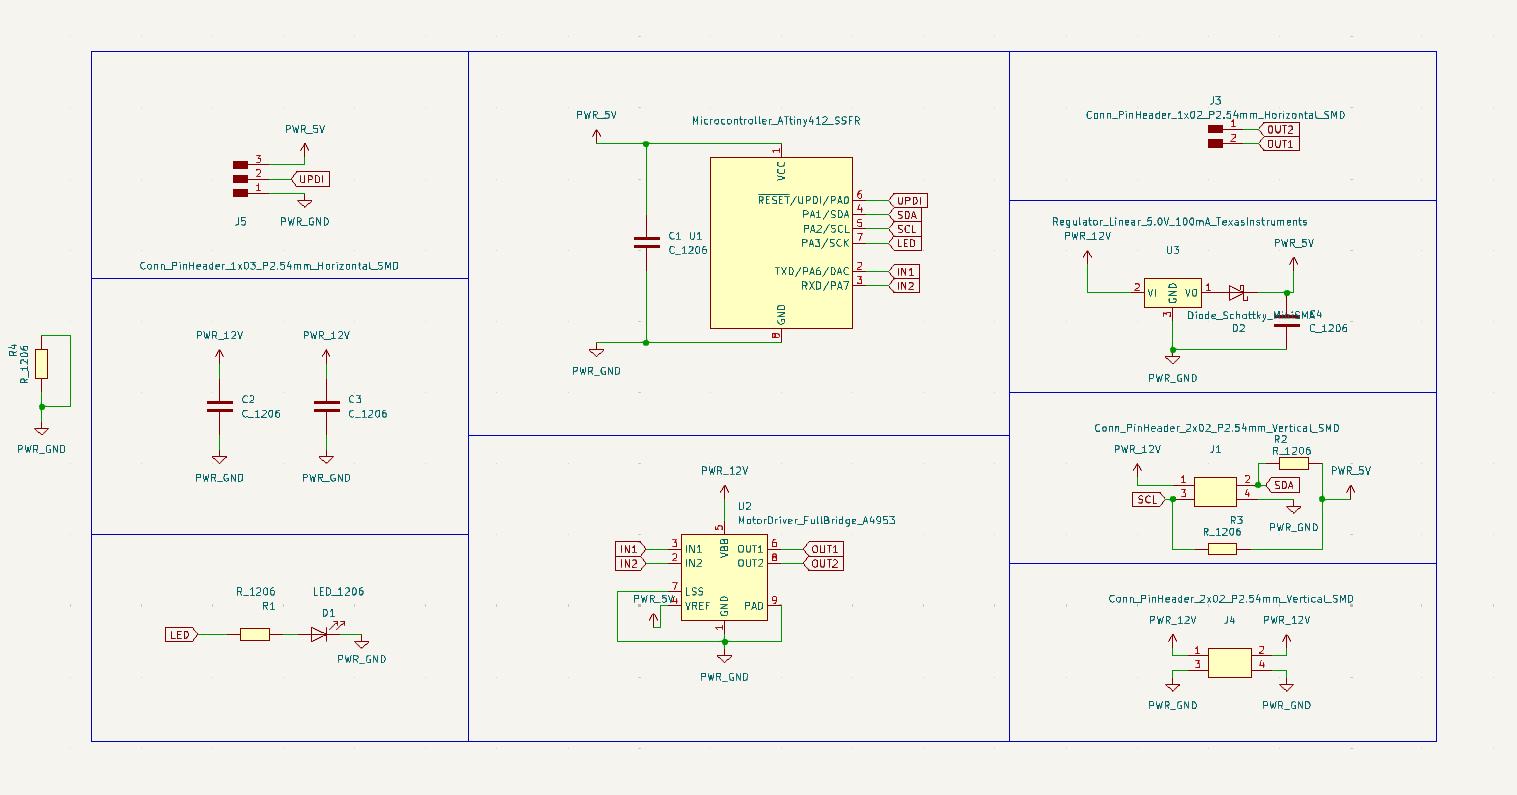Click Conn_PinHeader_2x02 text above J1
1517x795 pixels.
(1217, 428)
